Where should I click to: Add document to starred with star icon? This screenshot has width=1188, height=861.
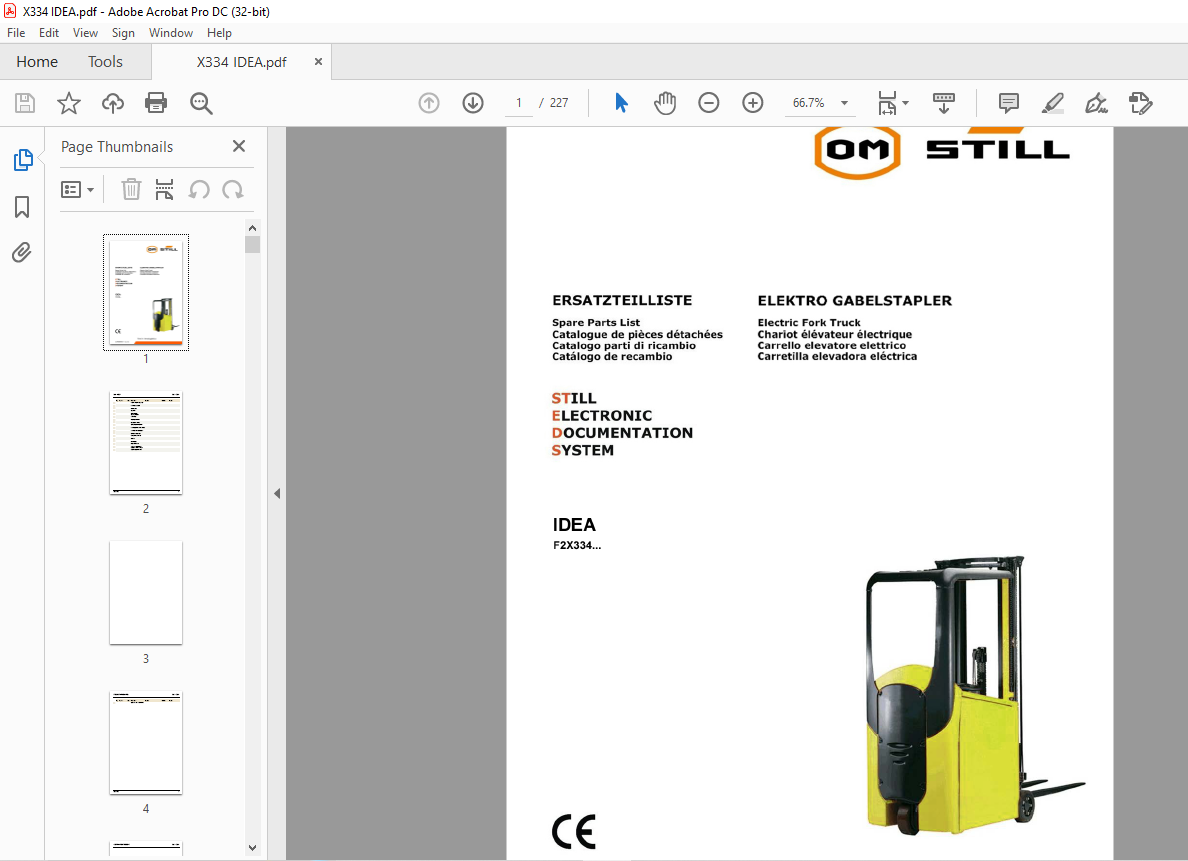[69, 103]
